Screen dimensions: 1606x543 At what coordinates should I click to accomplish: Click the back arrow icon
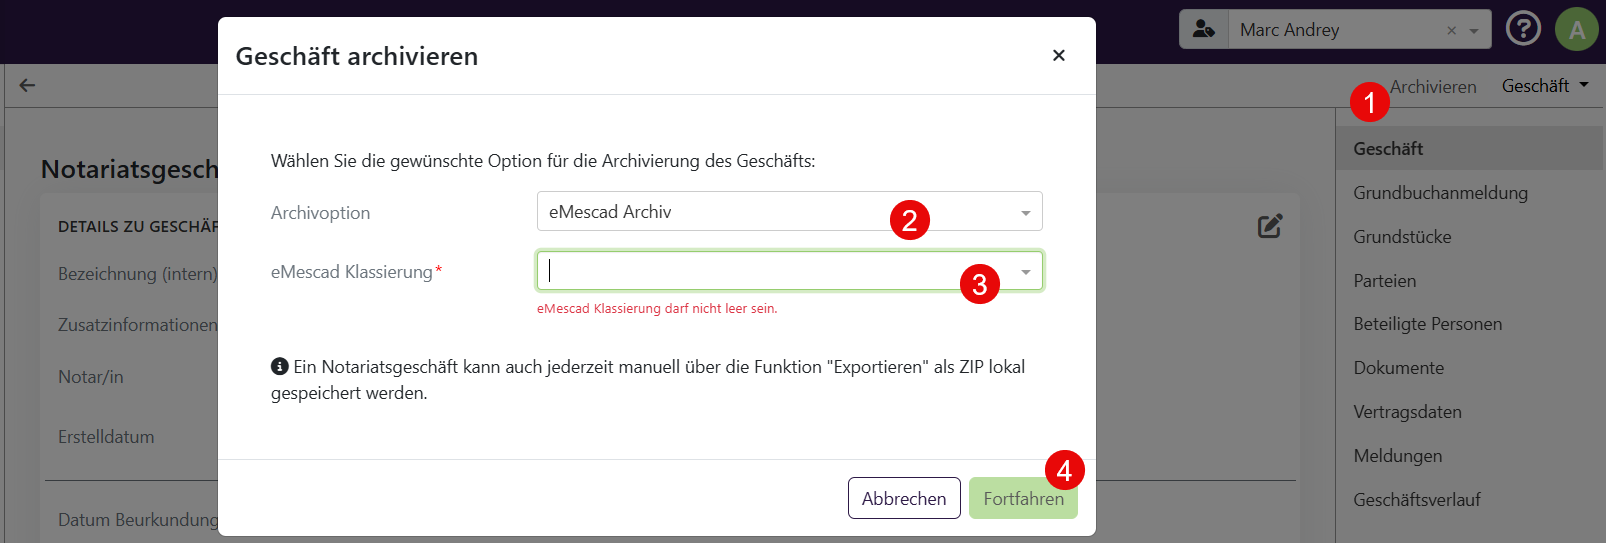27,86
